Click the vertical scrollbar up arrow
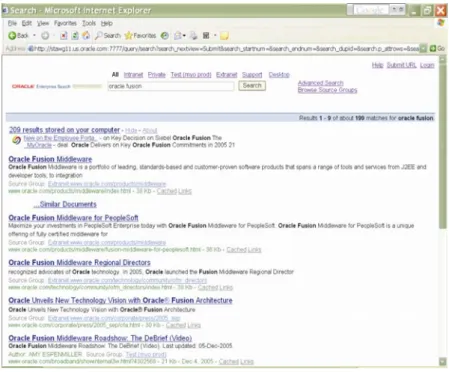The height and width of the screenshot is (372, 449). (443, 60)
